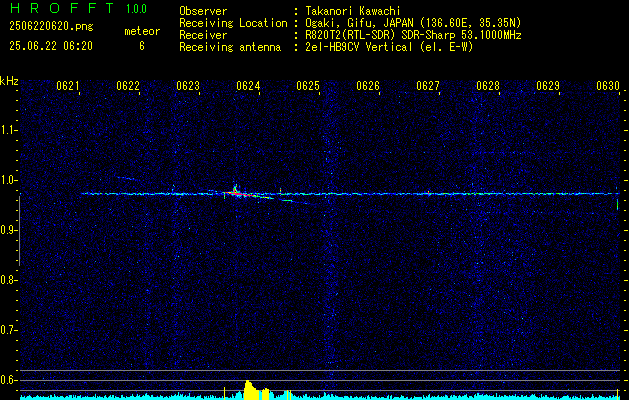
Task: Click the 0621 time axis marker
Action: pyautogui.click(x=68, y=86)
